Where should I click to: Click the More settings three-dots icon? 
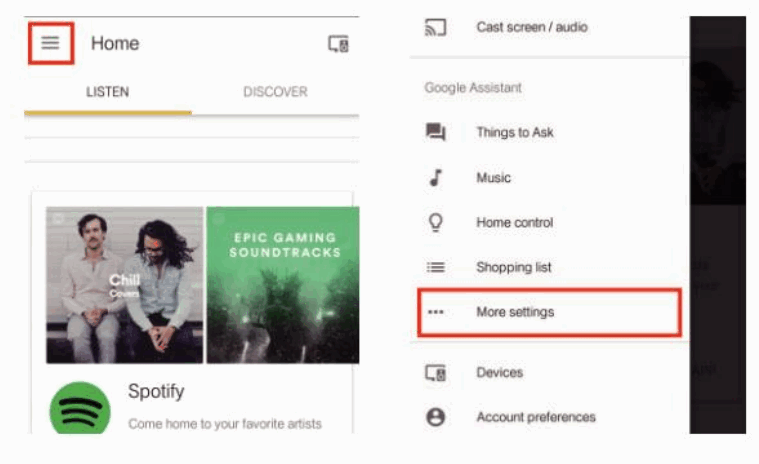click(435, 312)
